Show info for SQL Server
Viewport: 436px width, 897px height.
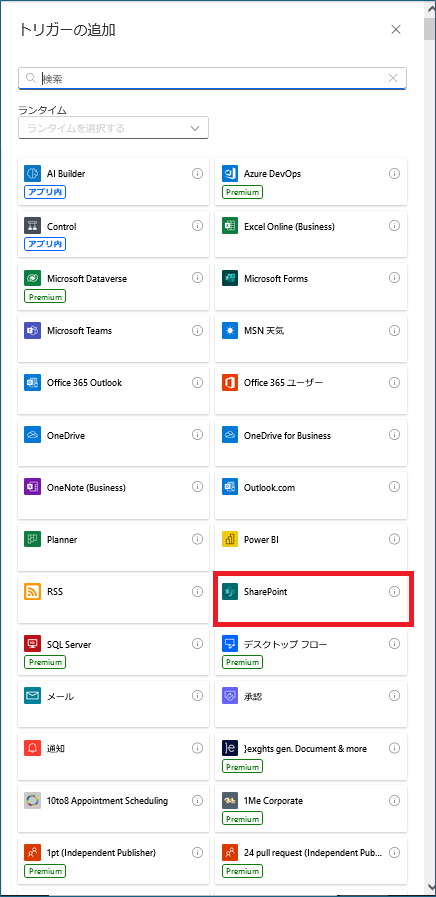[197, 644]
